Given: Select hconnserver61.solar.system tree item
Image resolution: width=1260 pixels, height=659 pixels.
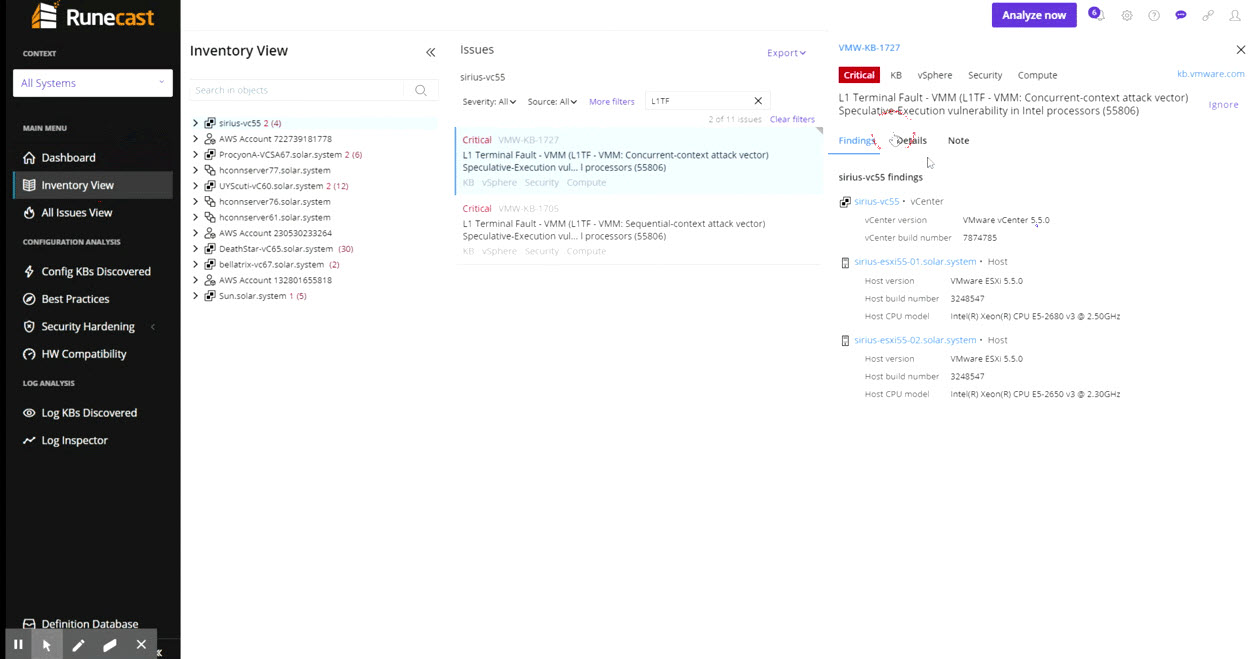Looking at the screenshot, I should 274,217.
